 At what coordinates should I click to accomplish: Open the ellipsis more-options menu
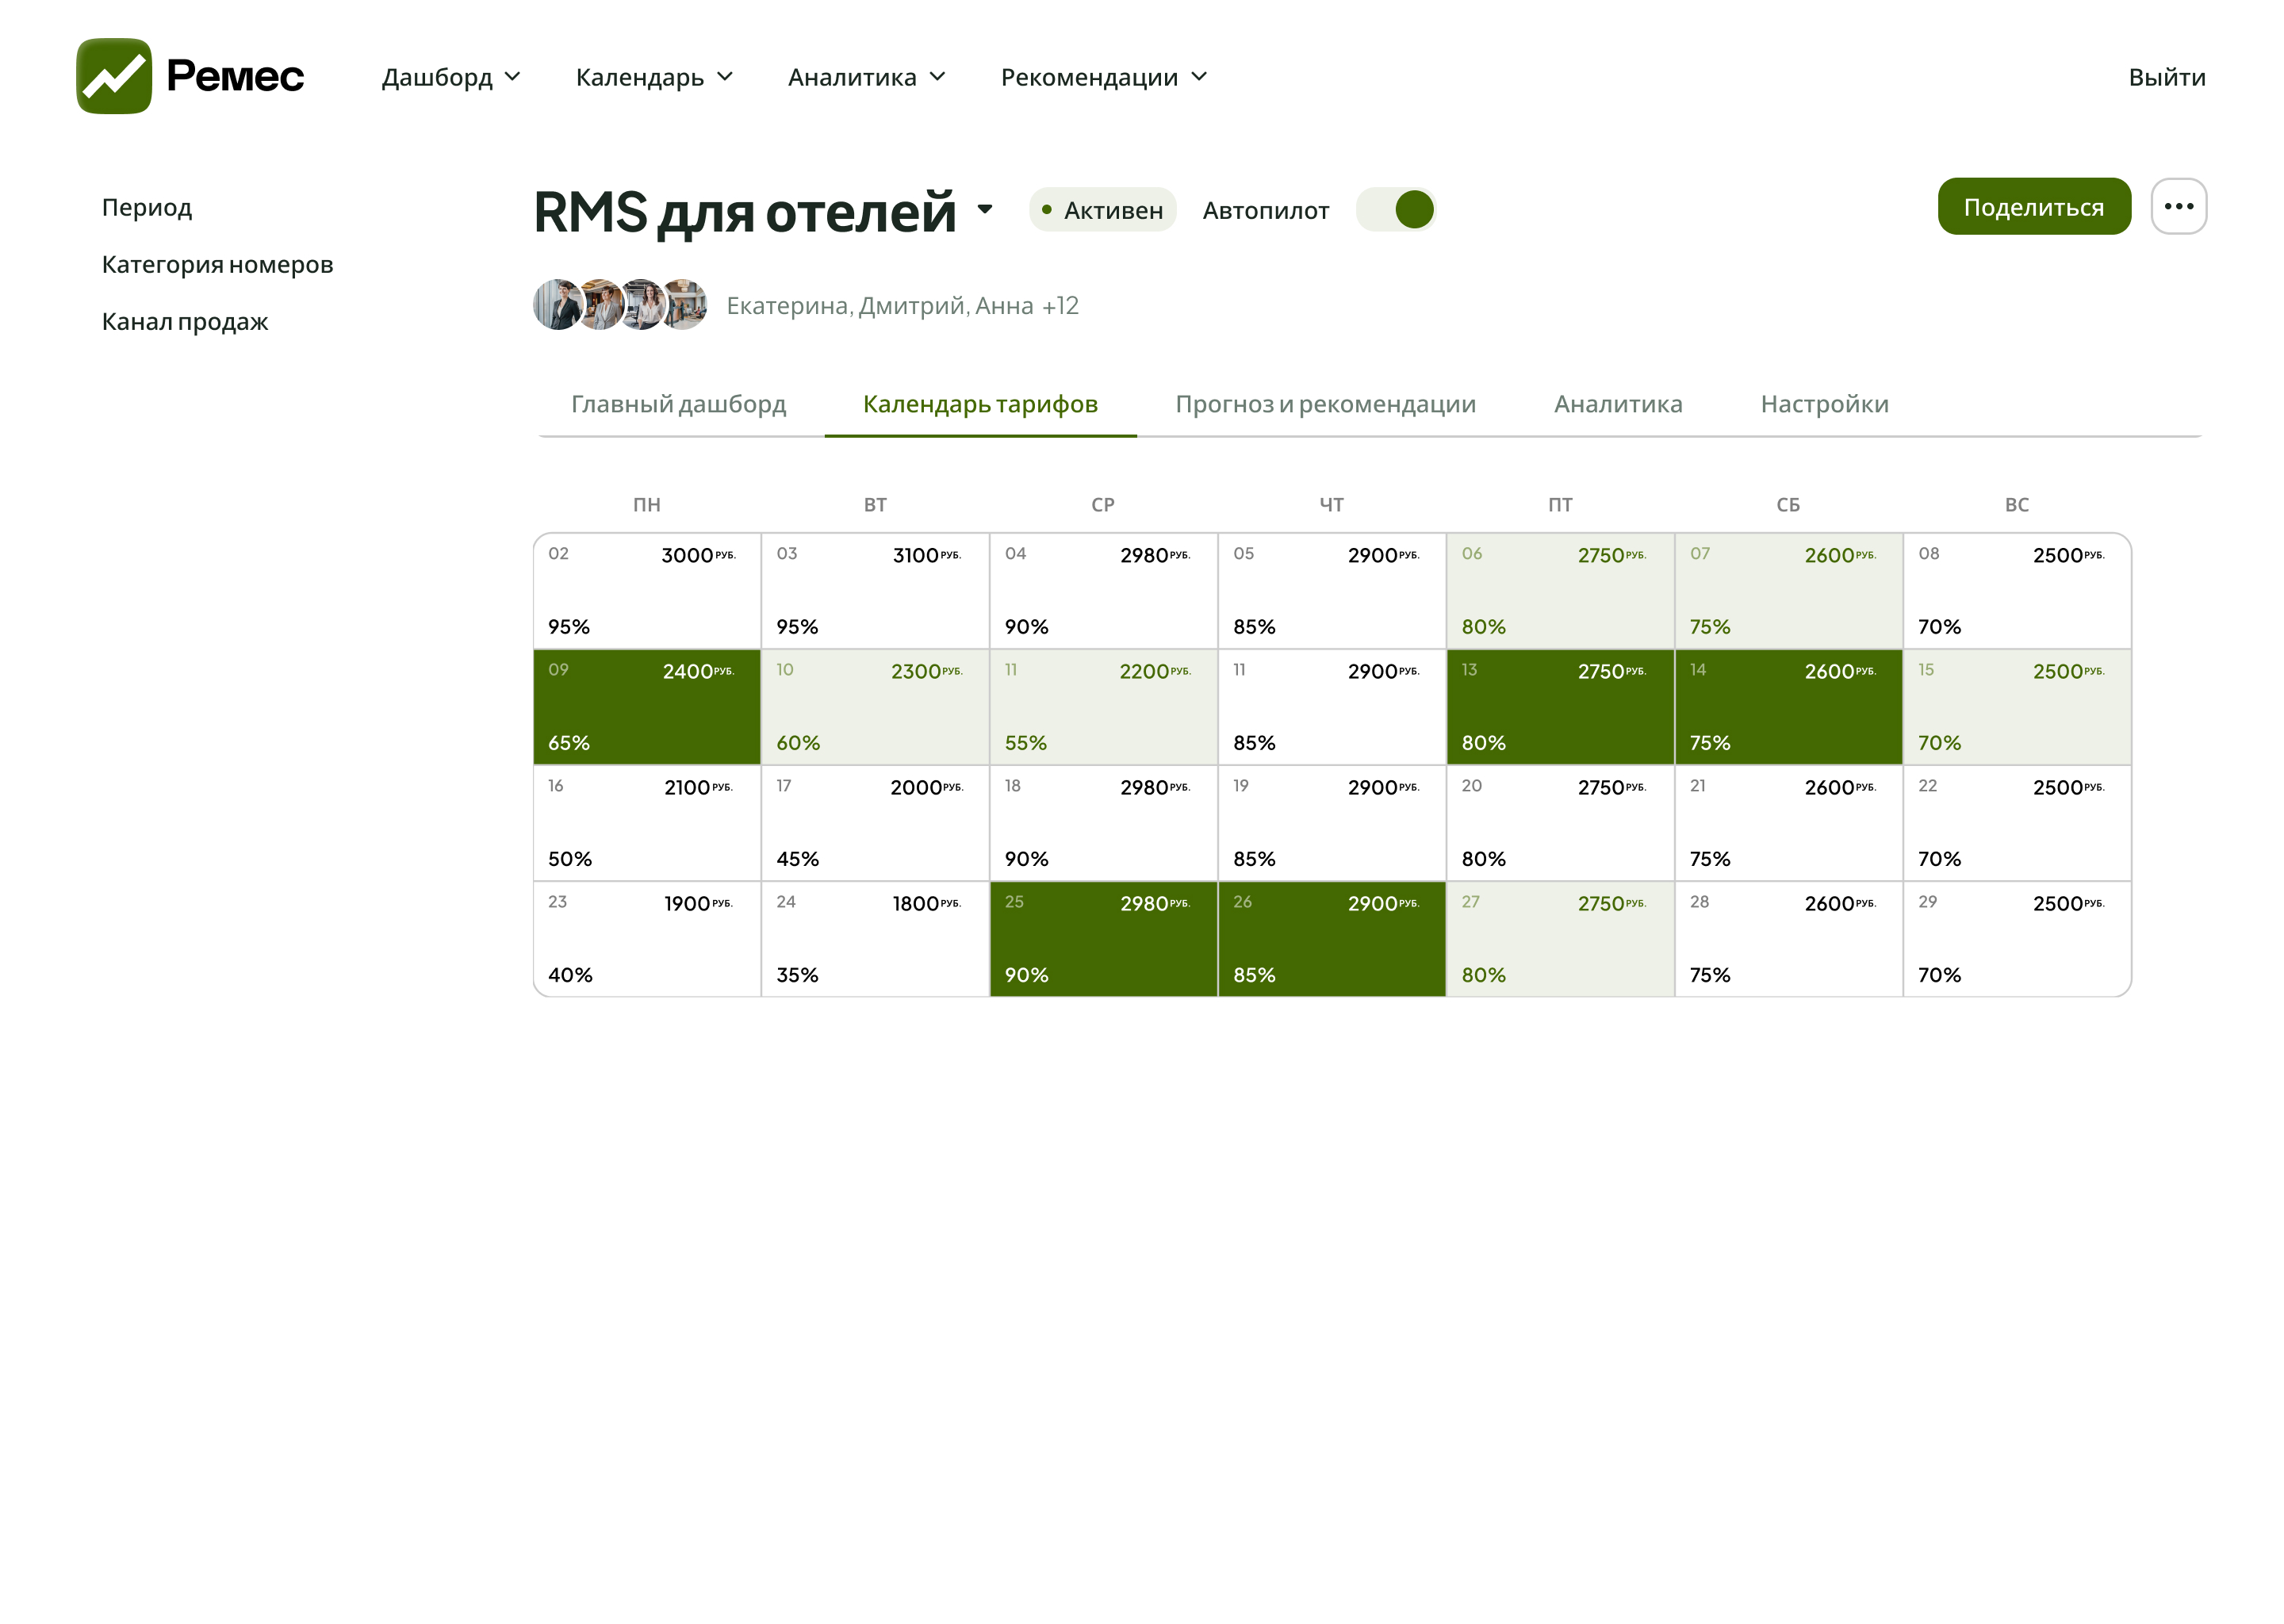coord(2179,207)
